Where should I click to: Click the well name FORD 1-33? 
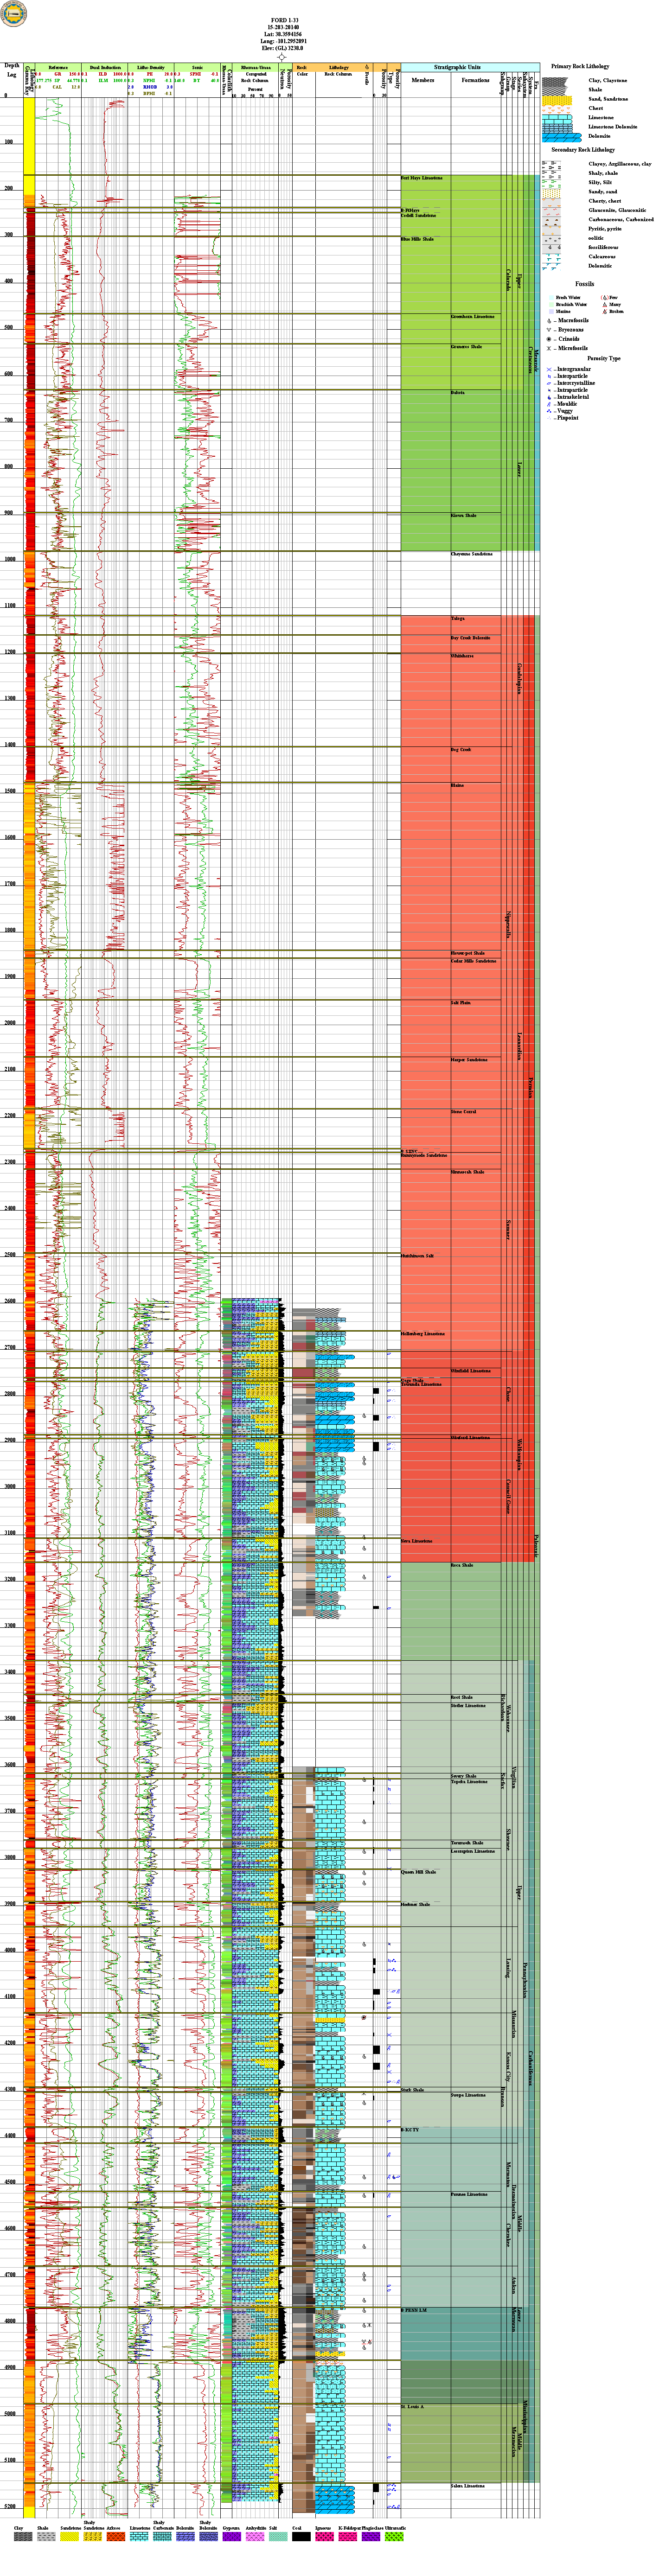coord(284,20)
